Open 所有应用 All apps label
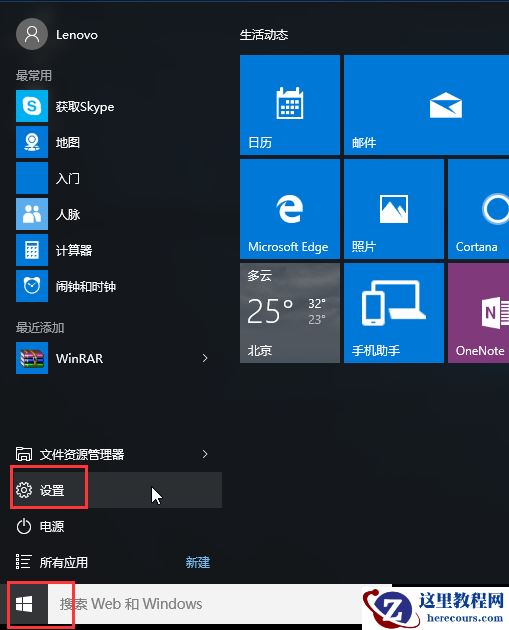The image size is (509, 630). 64,562
